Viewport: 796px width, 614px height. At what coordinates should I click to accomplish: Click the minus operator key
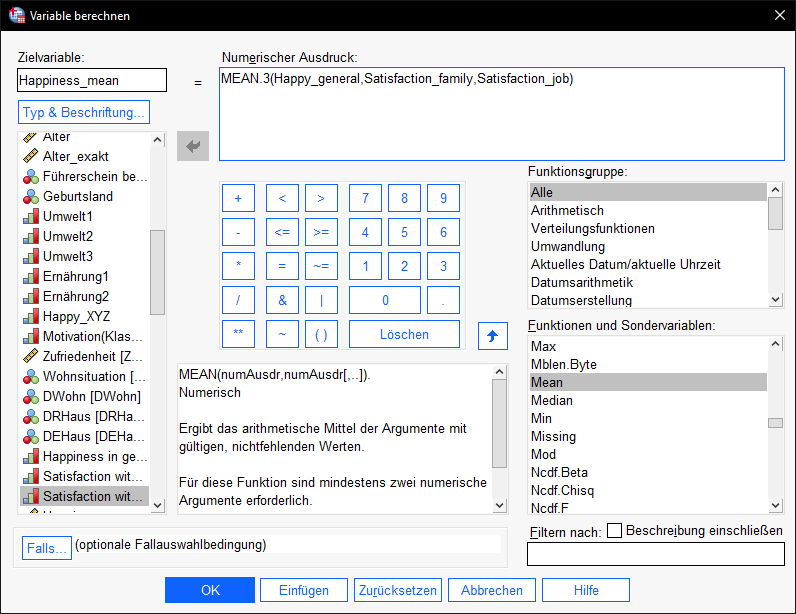[x=238, y=232]
